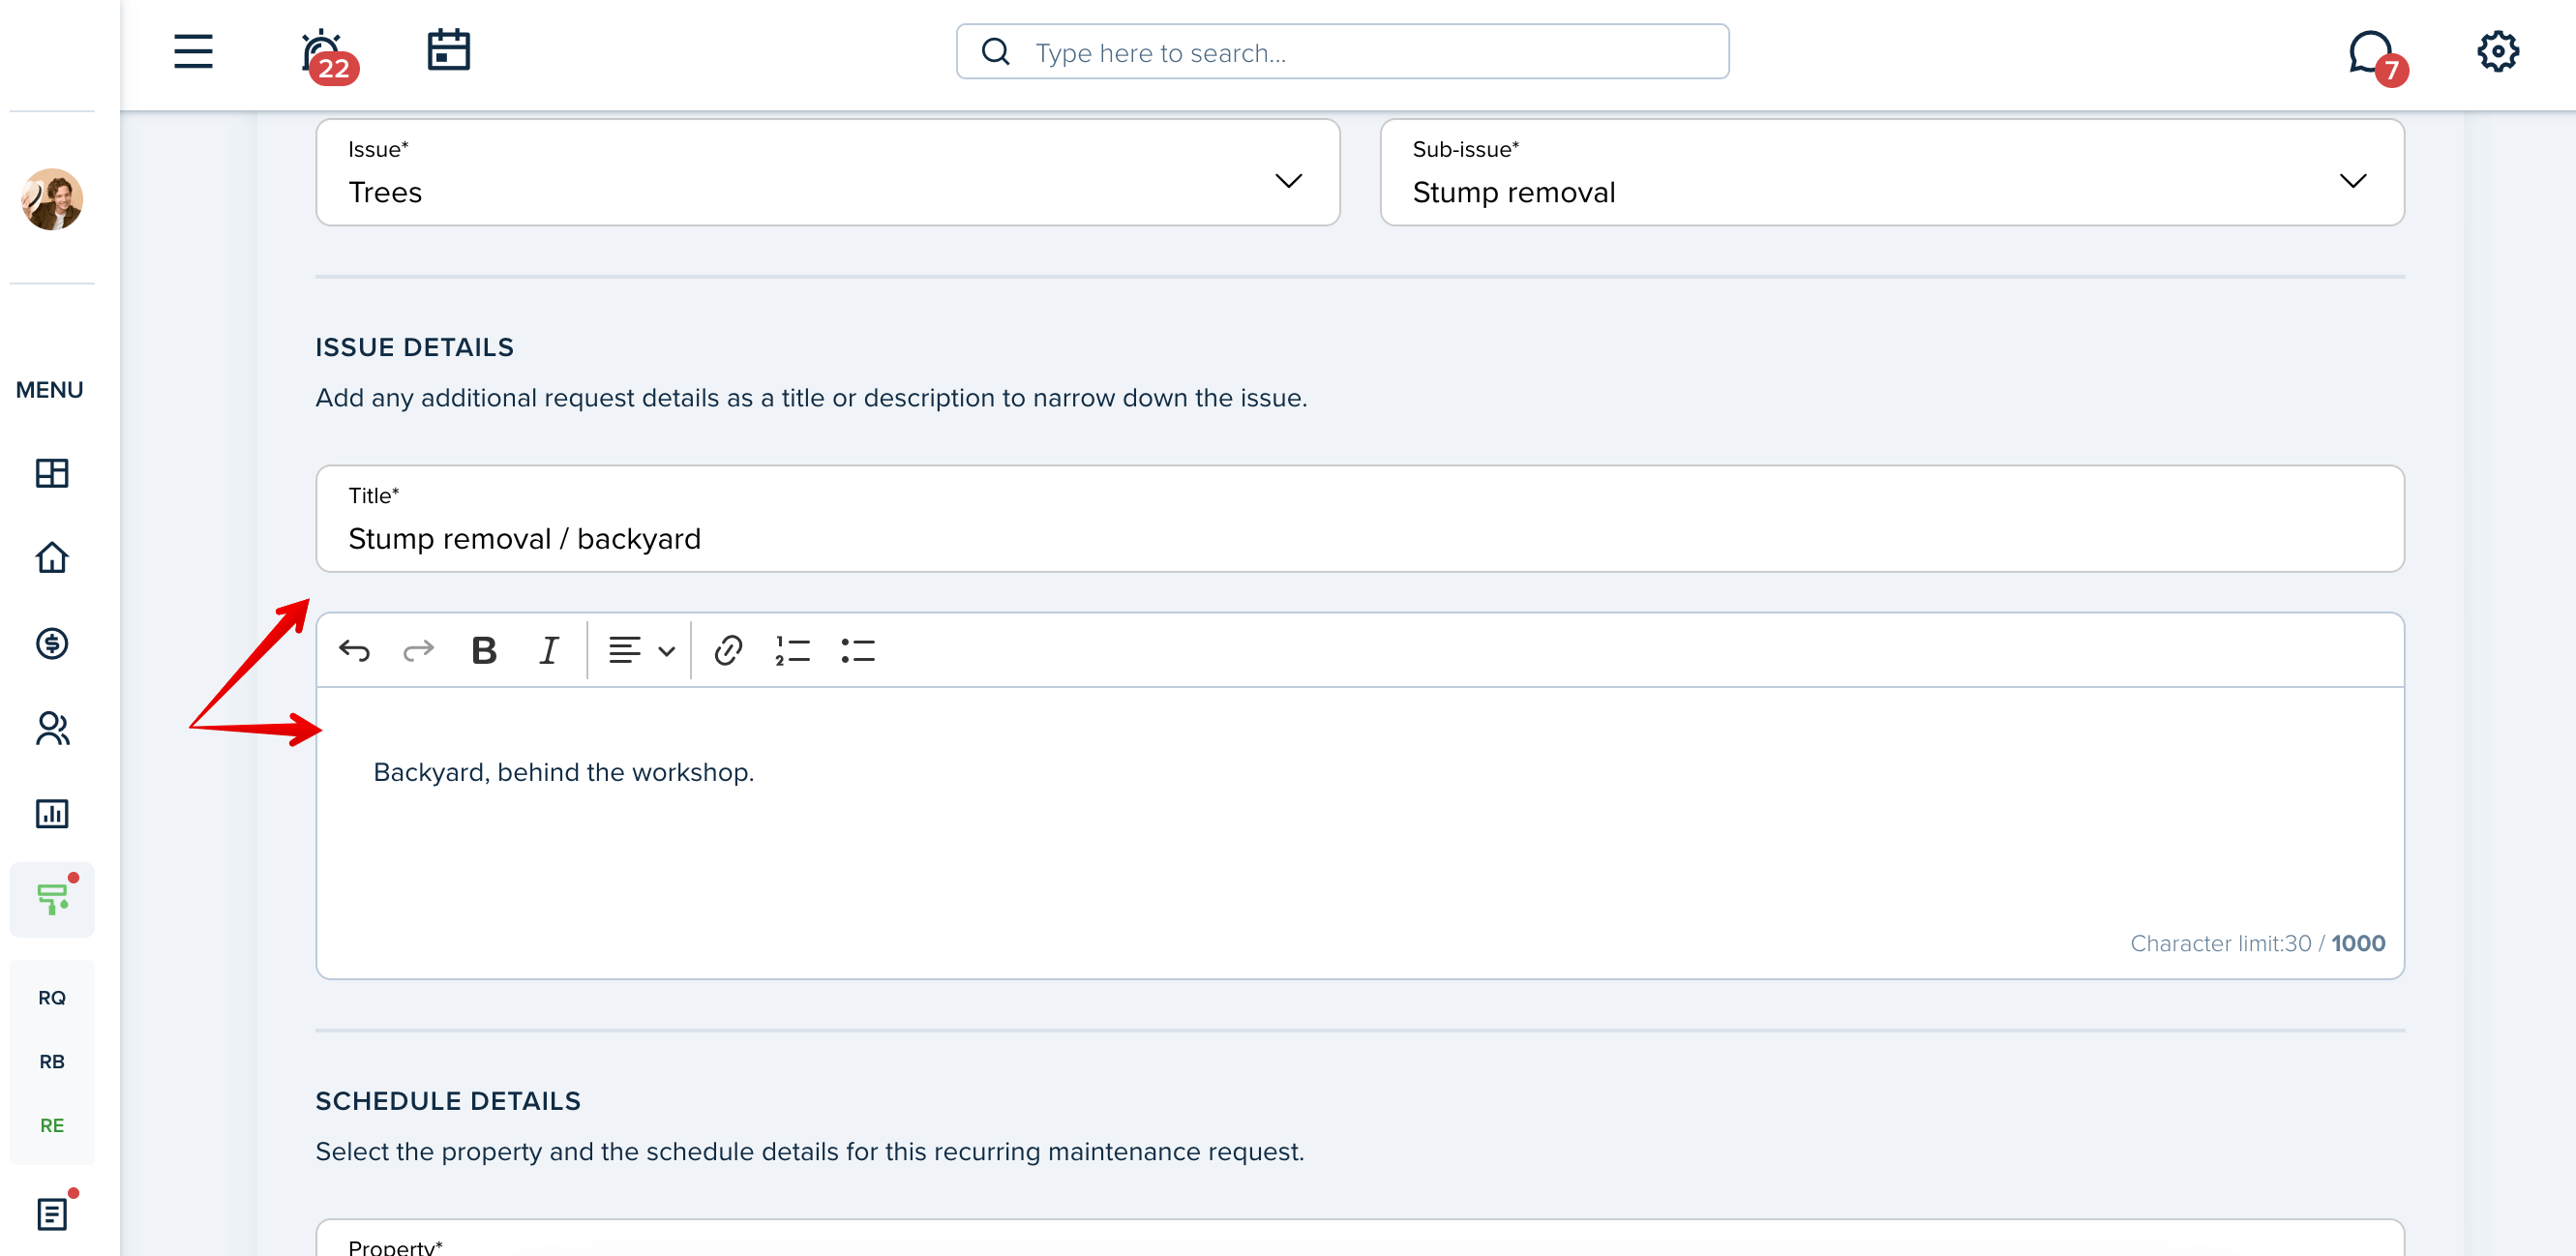Toggle bold formatting

click(x=484, y=651)
